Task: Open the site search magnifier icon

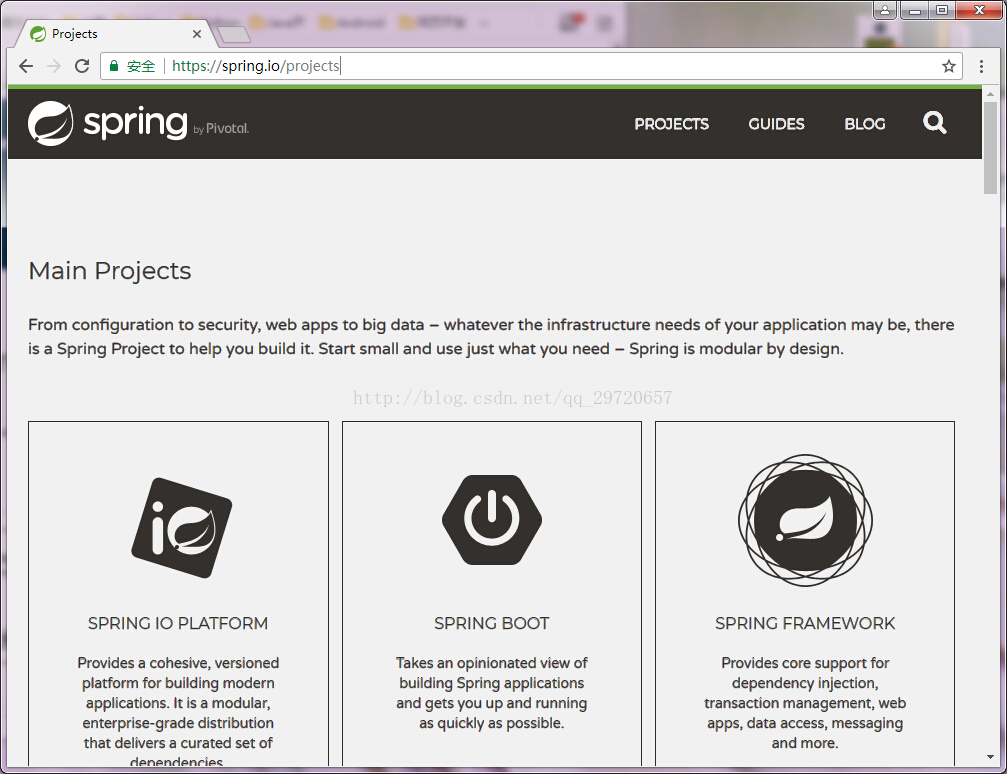Action: coord(934,123)
